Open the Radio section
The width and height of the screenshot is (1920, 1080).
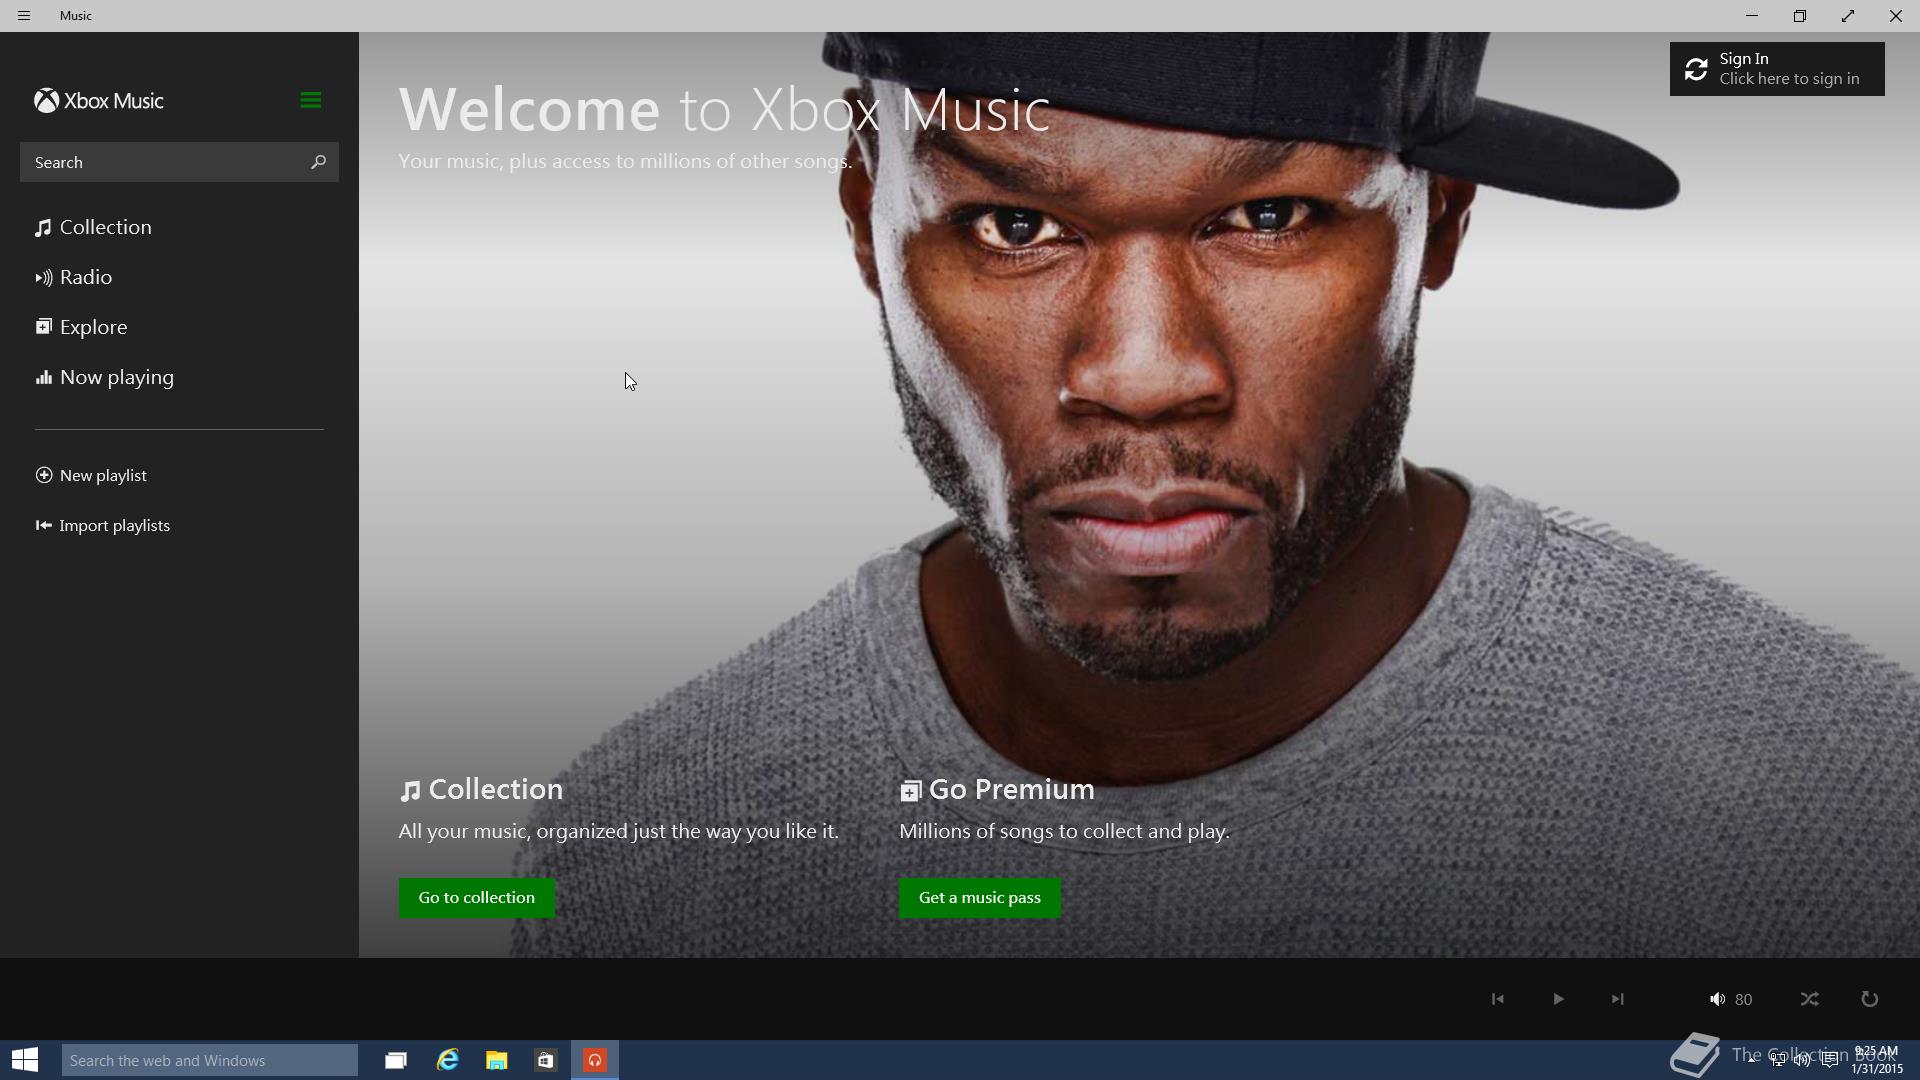[x=85, y=278]
